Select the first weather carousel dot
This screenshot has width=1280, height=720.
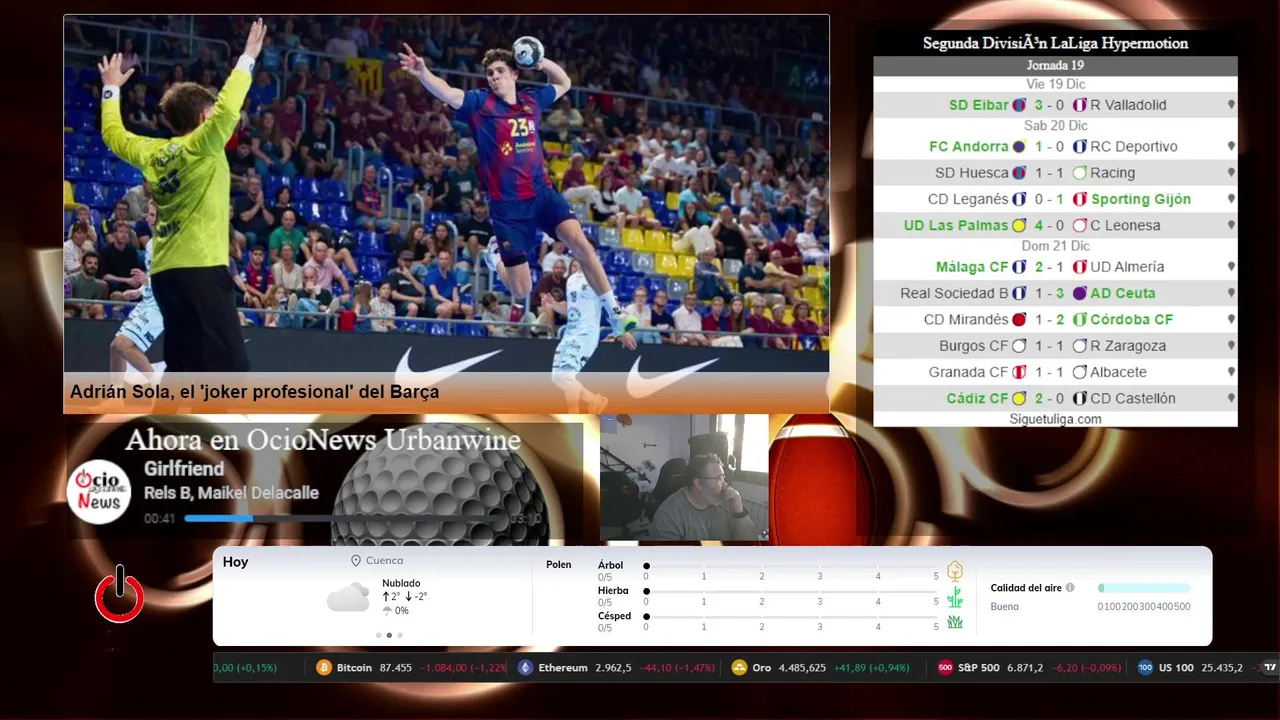[378, 635]
